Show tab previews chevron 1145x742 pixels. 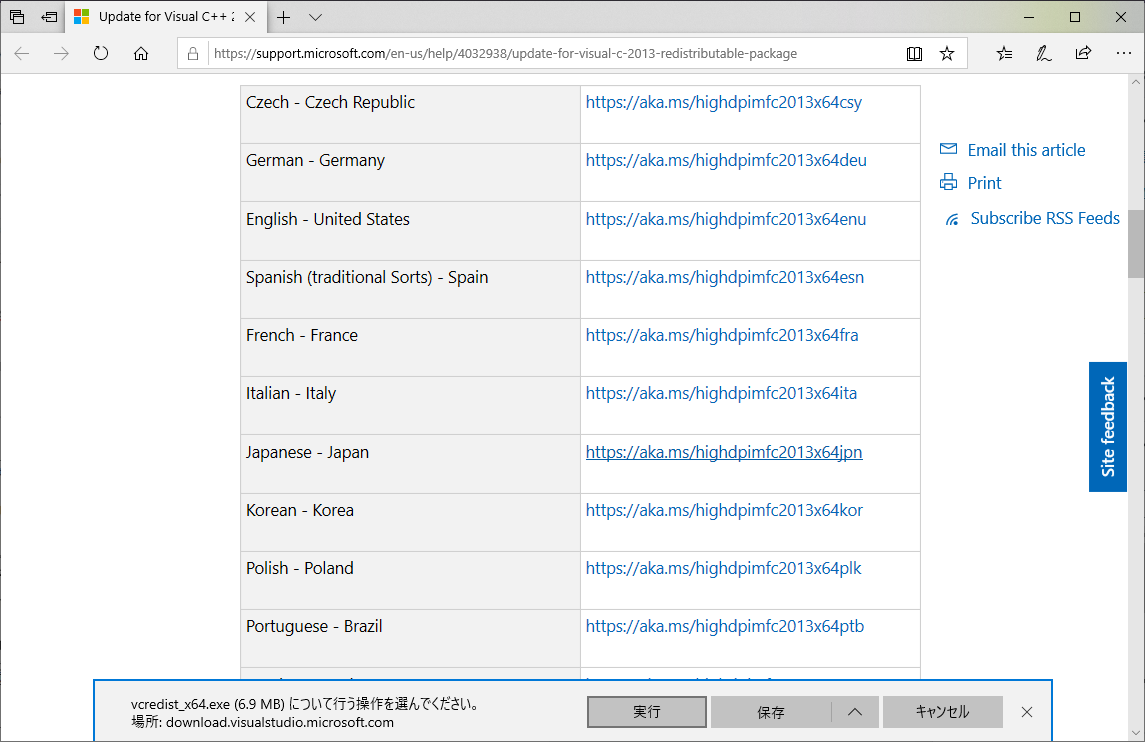(x=315, y=17)
